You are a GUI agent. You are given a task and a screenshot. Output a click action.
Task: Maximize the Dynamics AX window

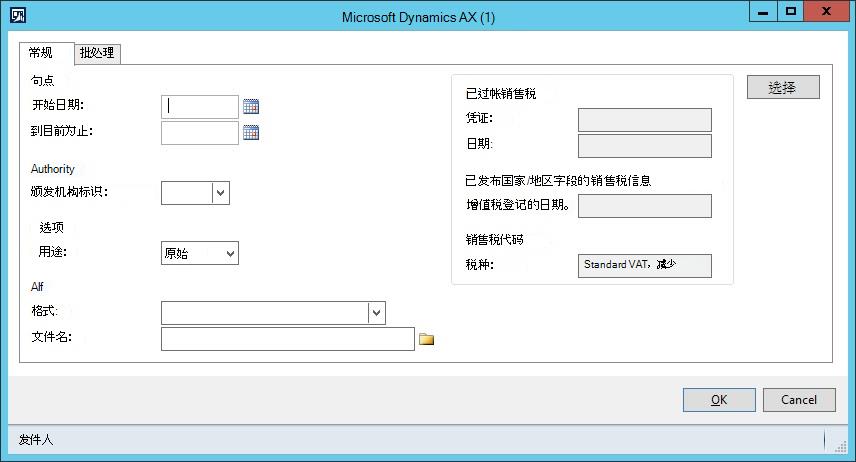coord(790,11)
